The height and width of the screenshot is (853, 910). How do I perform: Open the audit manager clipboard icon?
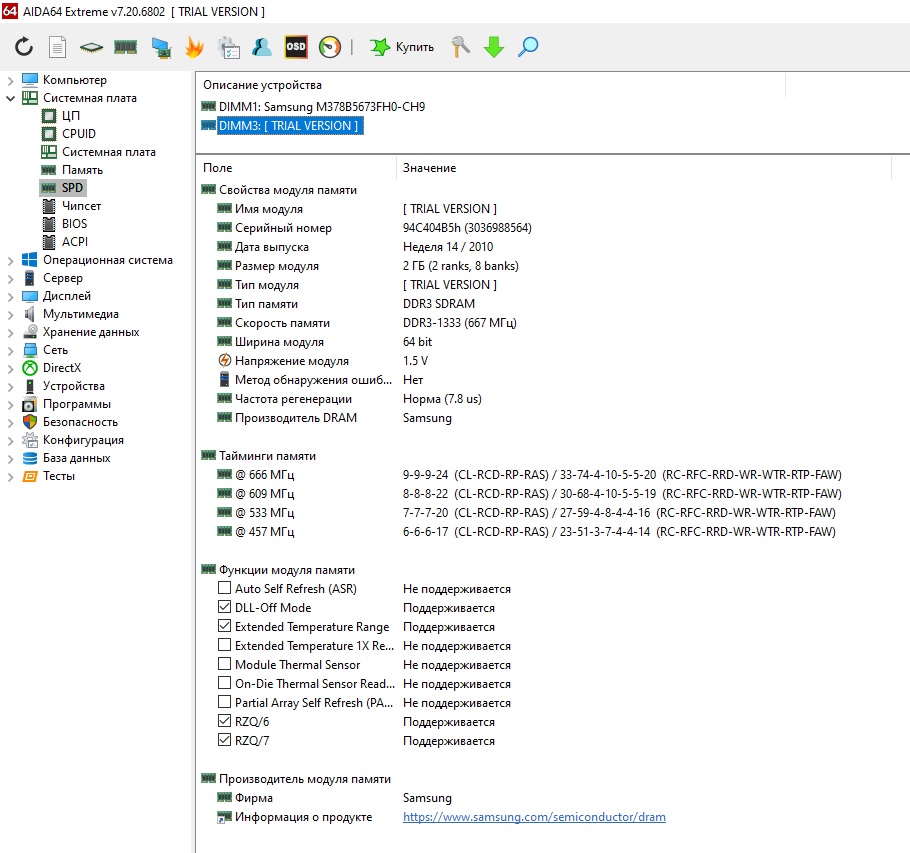[229, 48]
